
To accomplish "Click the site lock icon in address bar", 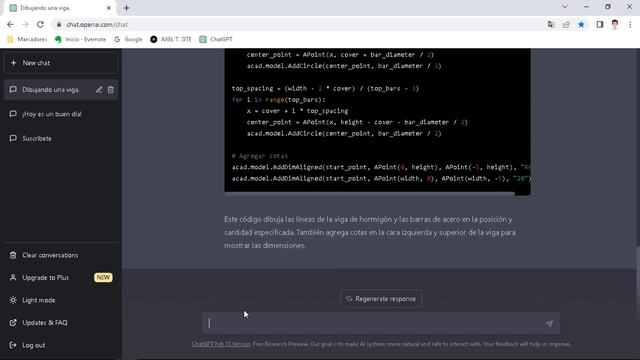I will [59, 24].
